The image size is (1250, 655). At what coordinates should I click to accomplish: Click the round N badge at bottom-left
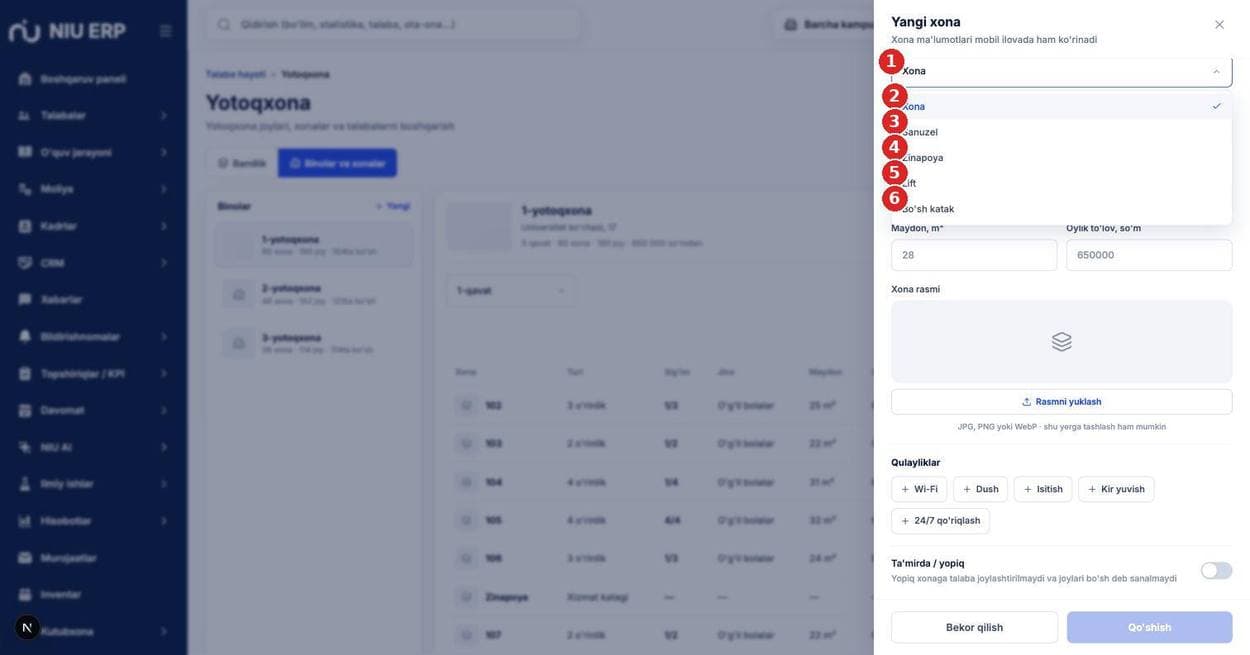(27, 628)
